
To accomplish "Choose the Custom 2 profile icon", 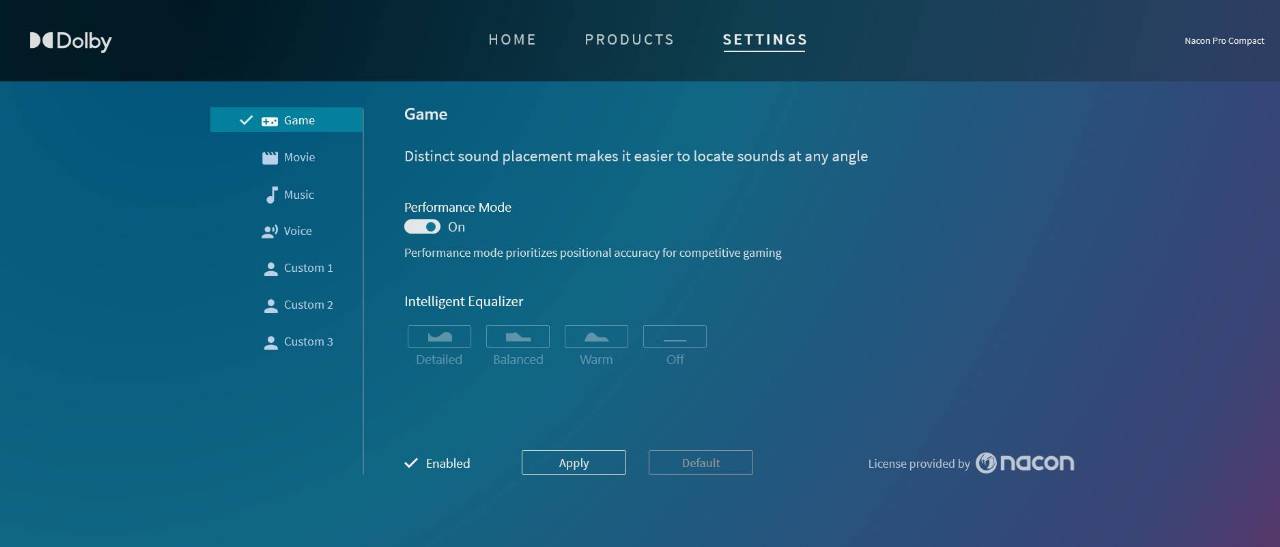I will point(270,306).
